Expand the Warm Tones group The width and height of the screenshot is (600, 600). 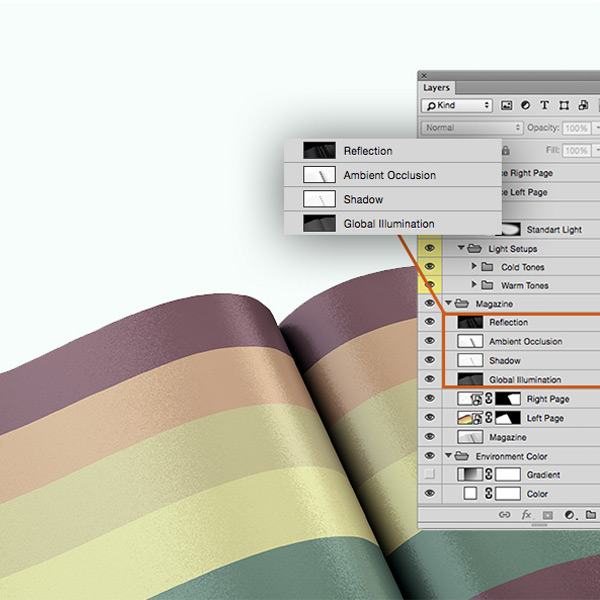point(474,284)
